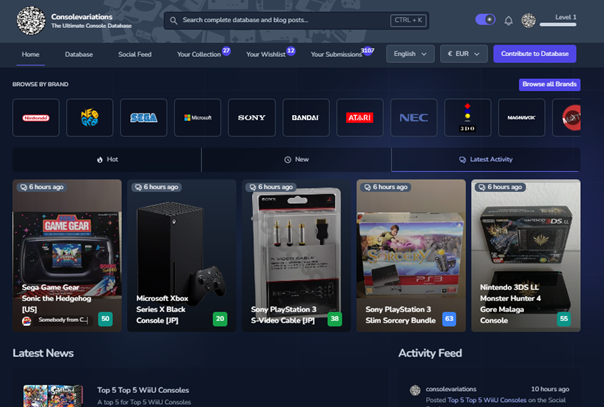Click Browse all Brands button

click(549, 84)
